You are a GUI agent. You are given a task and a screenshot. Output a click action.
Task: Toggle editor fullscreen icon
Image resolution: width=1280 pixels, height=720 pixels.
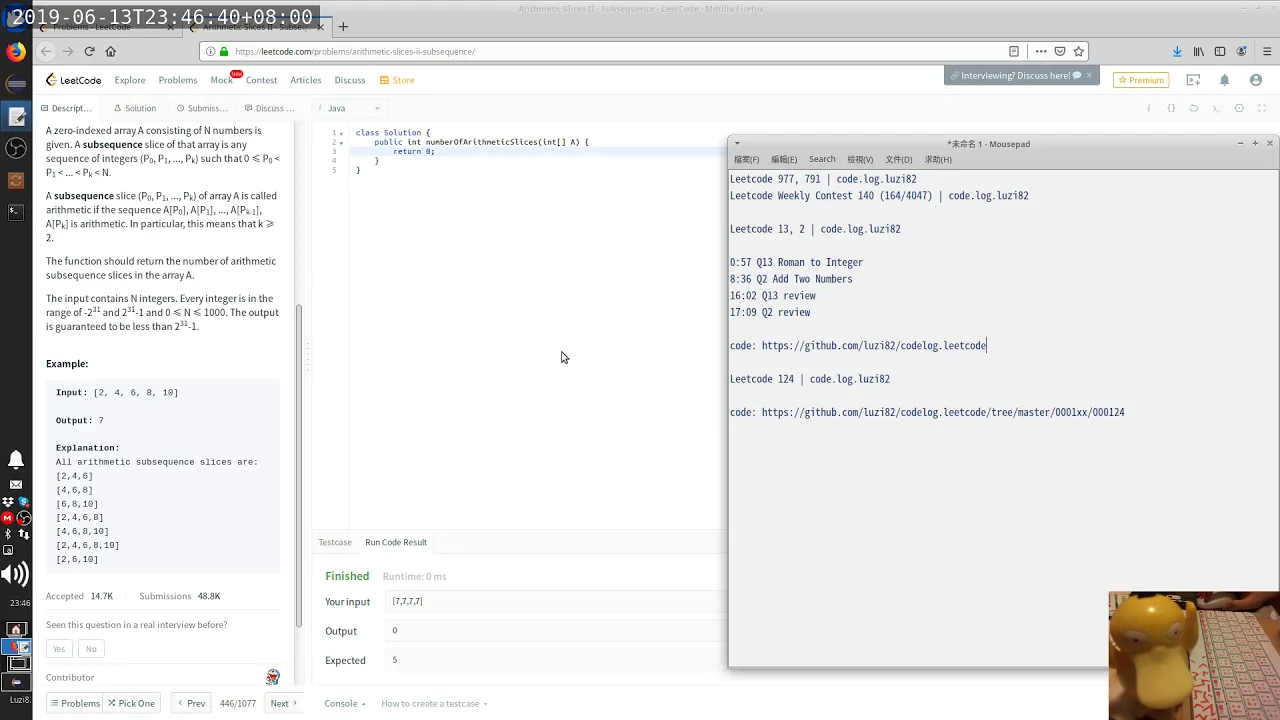click(1263, 108)
